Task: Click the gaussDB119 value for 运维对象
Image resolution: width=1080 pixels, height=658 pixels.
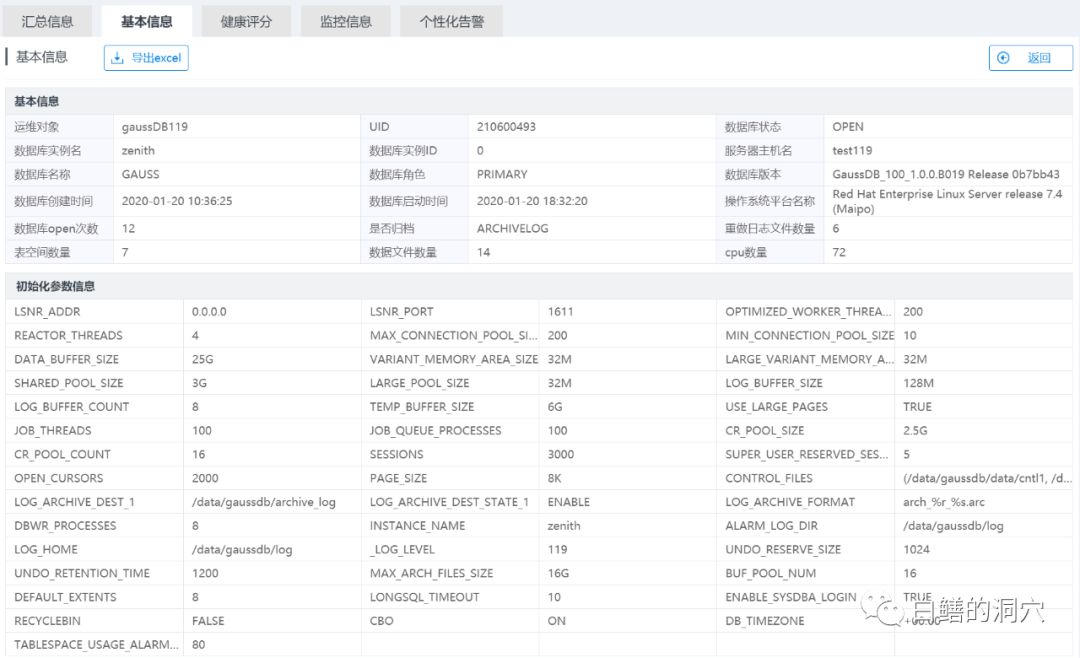Action: tap(154, 127)
